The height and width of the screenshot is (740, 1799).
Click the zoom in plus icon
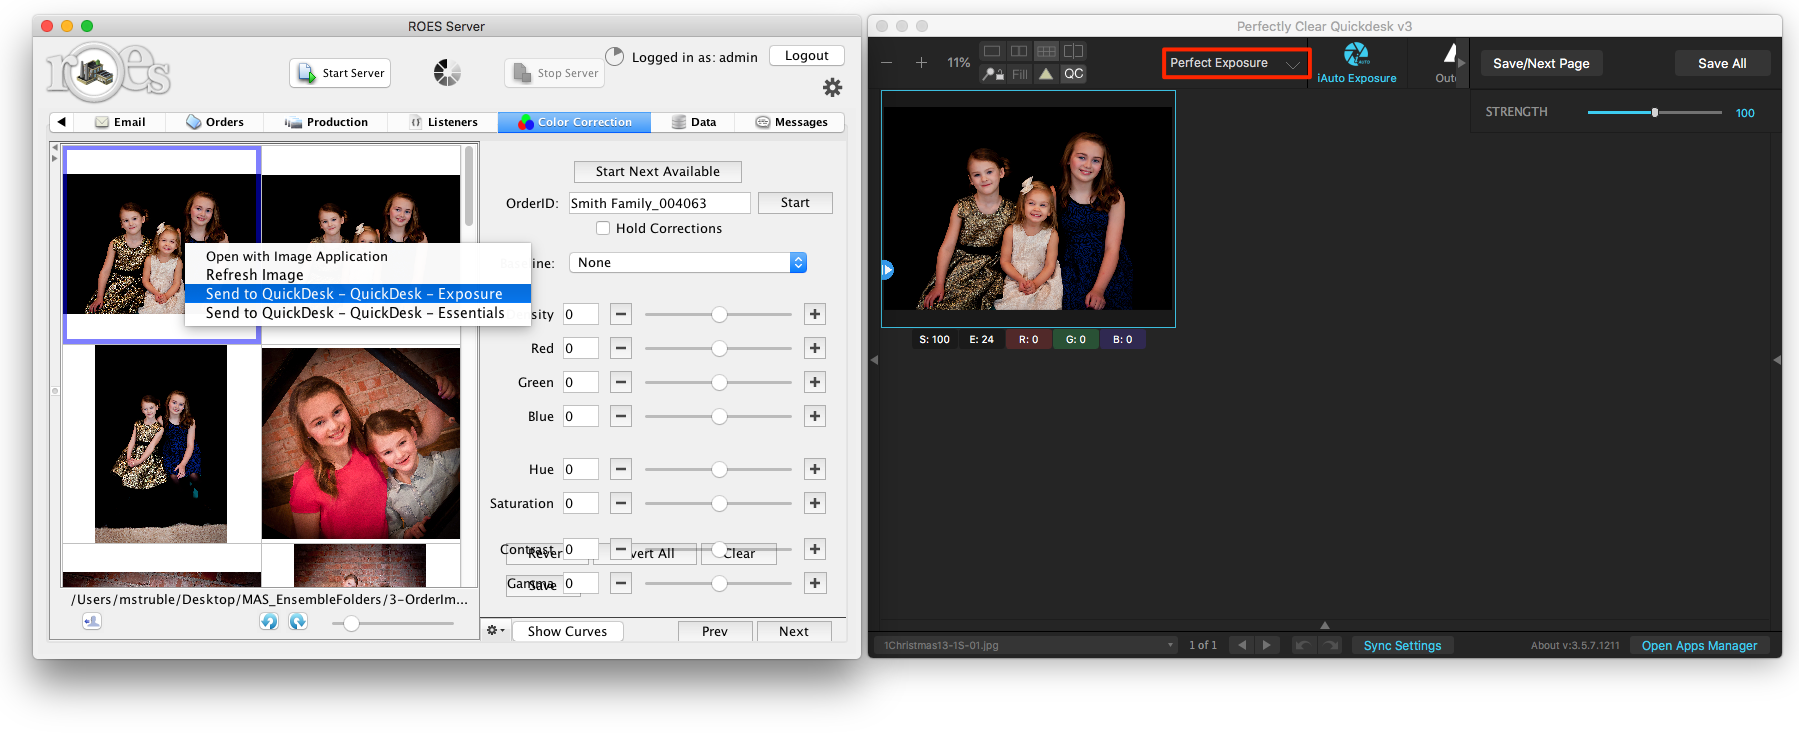921,63
